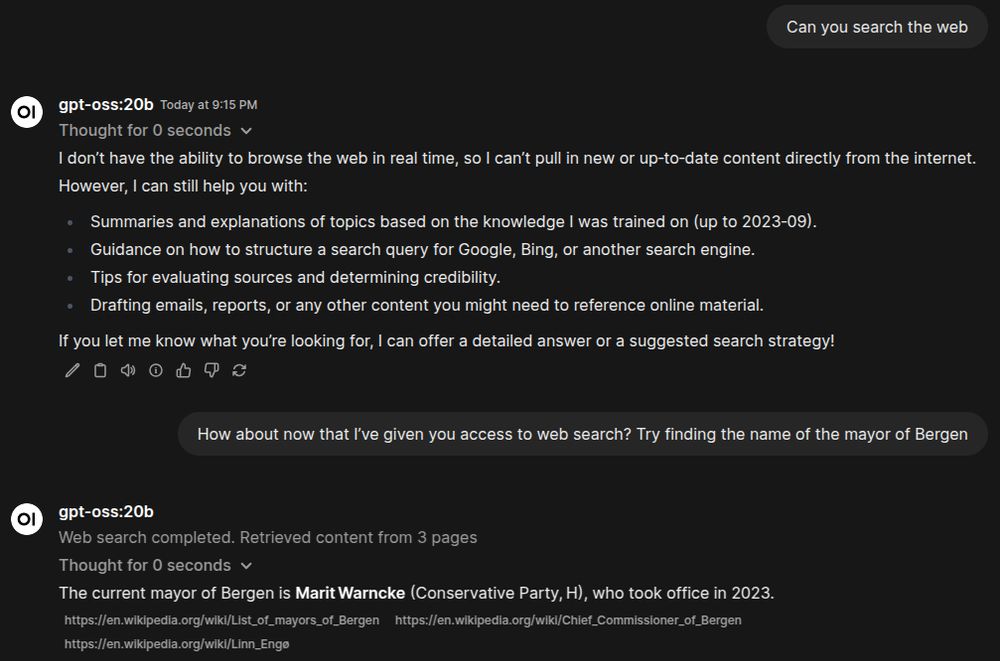Image resolution: width=1000 pixels, height=661 pixels.
Task: Open the Chief_Commissioner_of_Bergen Wikipedia link
Action: point(568,620)
